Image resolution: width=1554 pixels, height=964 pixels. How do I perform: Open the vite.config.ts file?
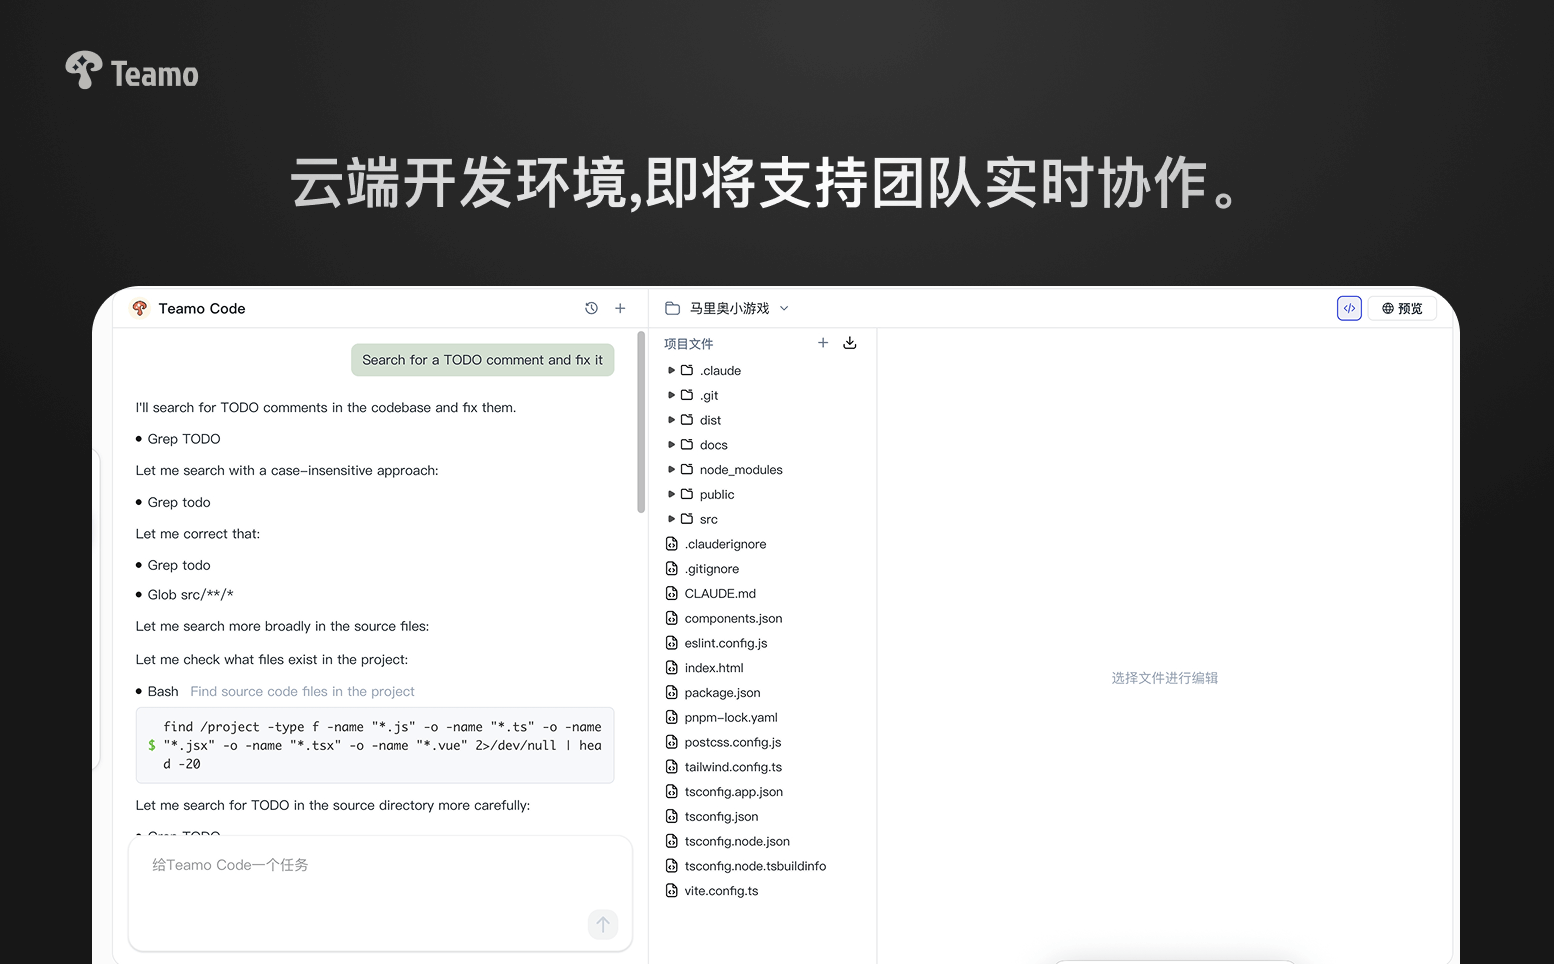point(721,891)
